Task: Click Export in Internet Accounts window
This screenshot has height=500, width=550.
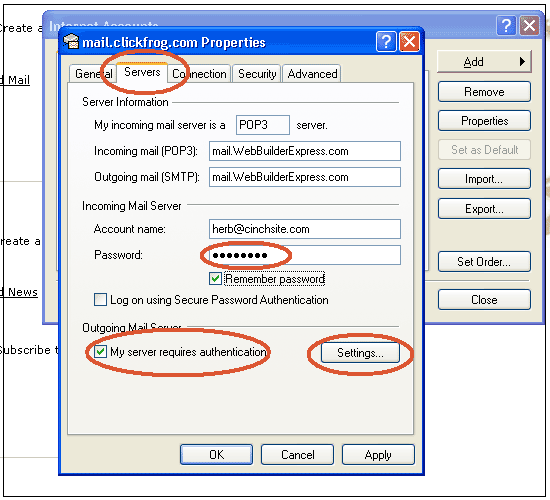Action: [x=484, y=209]
